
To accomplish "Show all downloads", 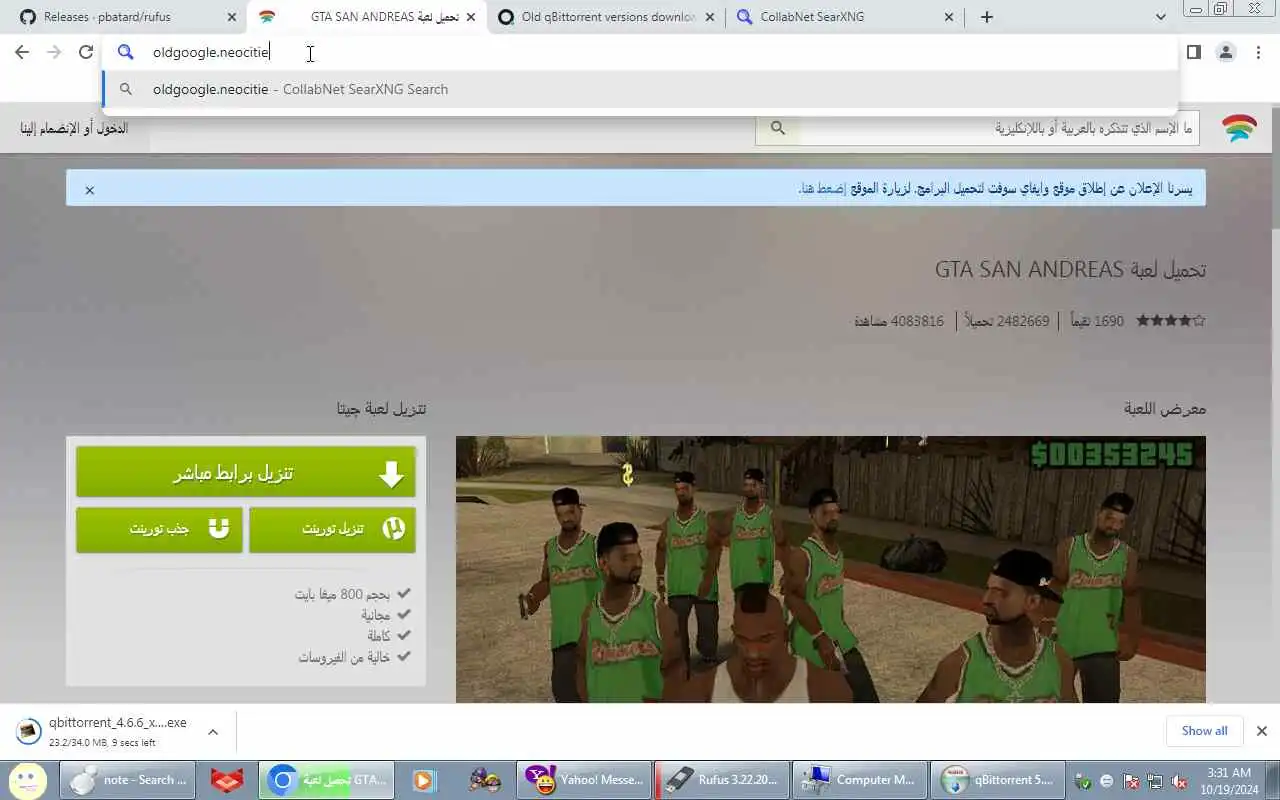I will click(1204, 731).
